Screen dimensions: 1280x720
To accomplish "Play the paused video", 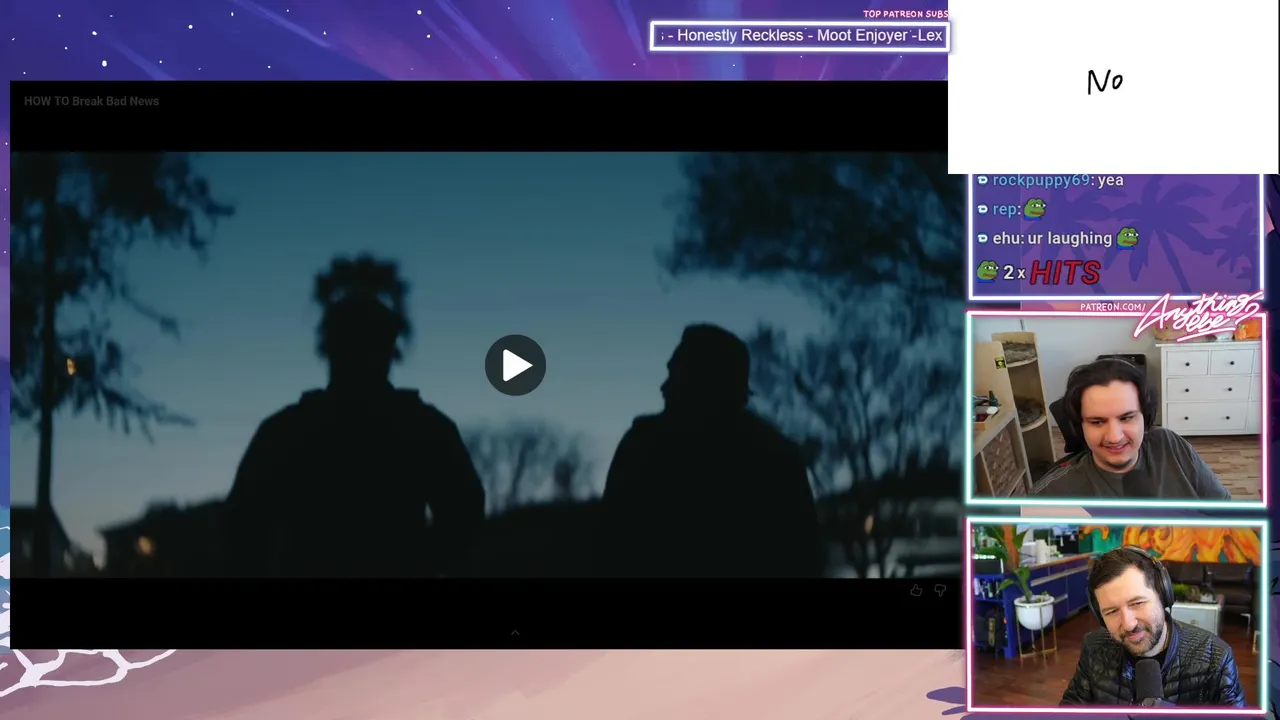I will click(x=515, y=365).
